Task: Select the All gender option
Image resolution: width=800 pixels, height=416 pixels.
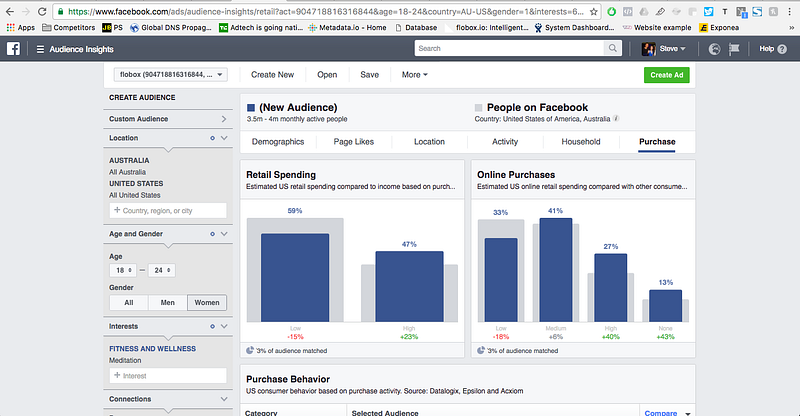Action: coord(129,303)
